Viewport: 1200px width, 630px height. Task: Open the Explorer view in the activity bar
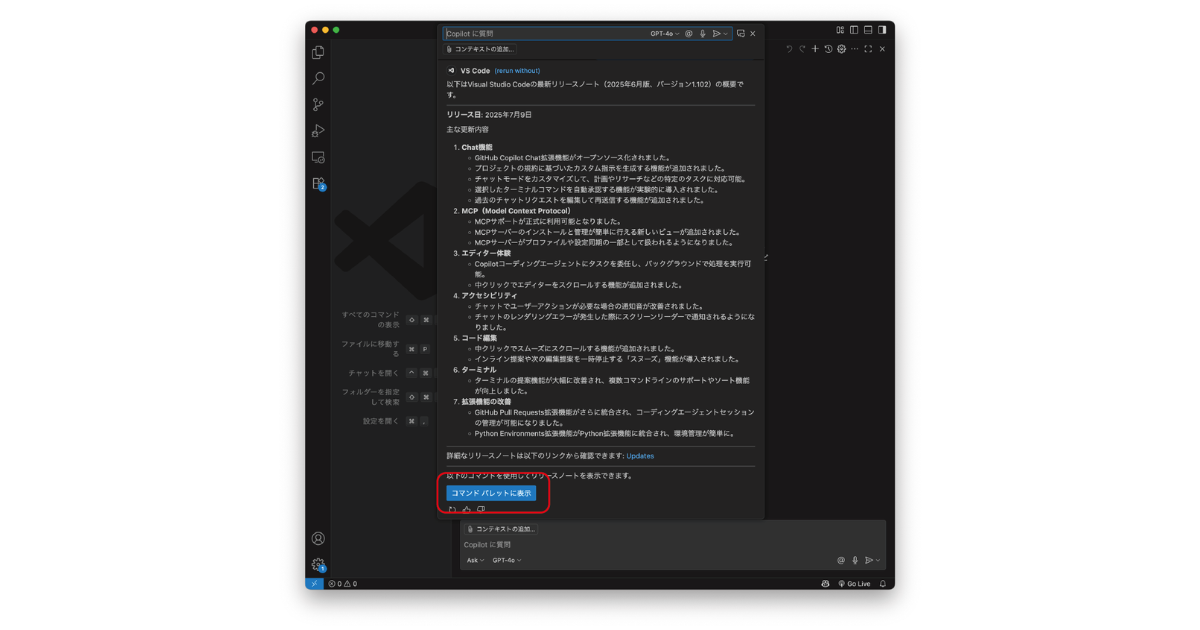[318, 52]
